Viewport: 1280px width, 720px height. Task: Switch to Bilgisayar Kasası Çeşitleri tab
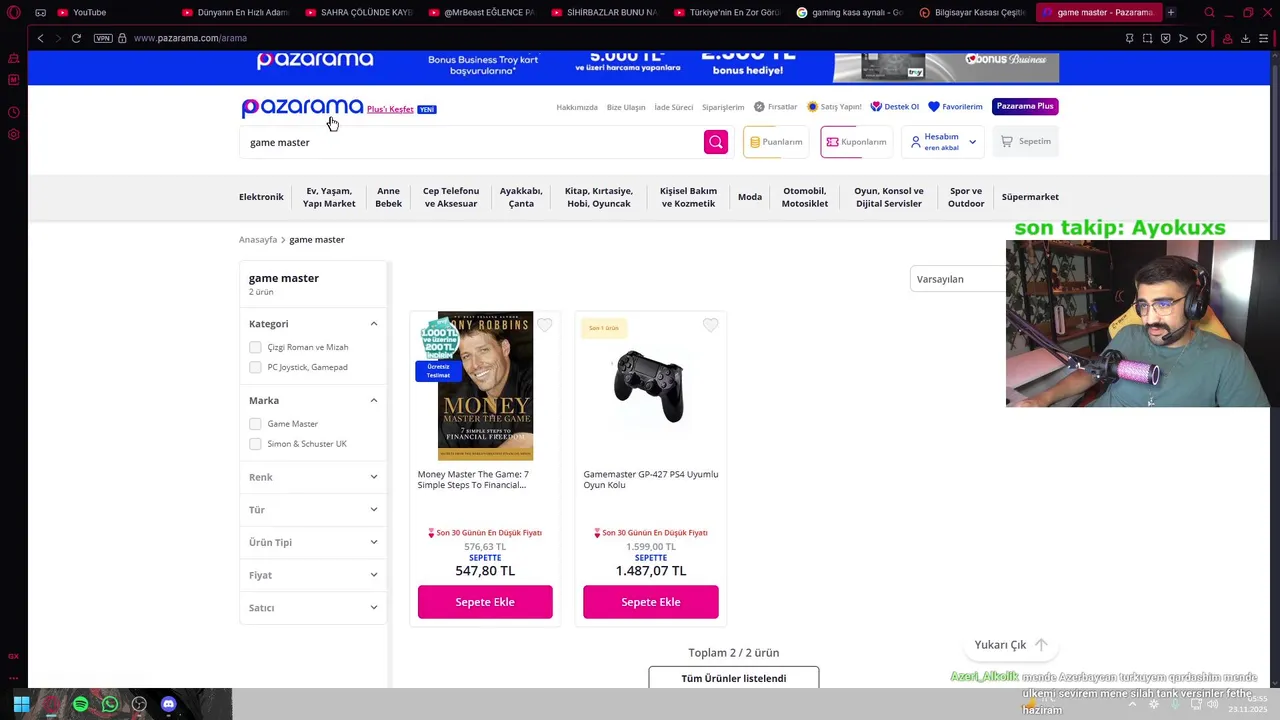click(x=972, y=12)
